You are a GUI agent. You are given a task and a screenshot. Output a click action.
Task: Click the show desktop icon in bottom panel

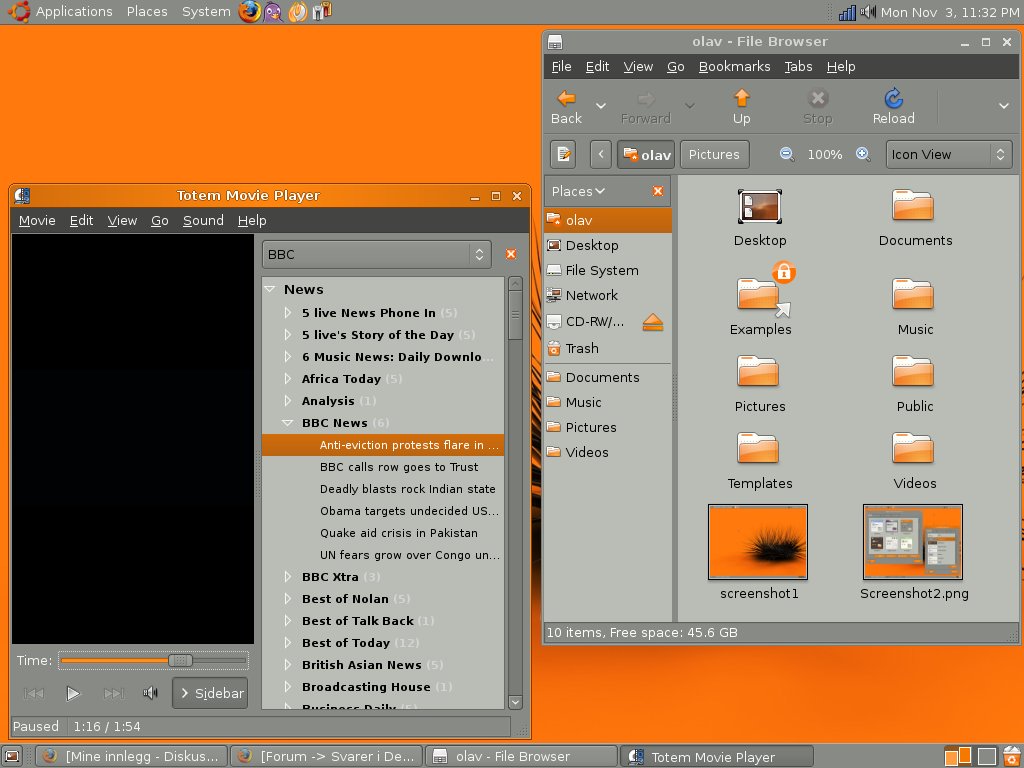[13, 756]
